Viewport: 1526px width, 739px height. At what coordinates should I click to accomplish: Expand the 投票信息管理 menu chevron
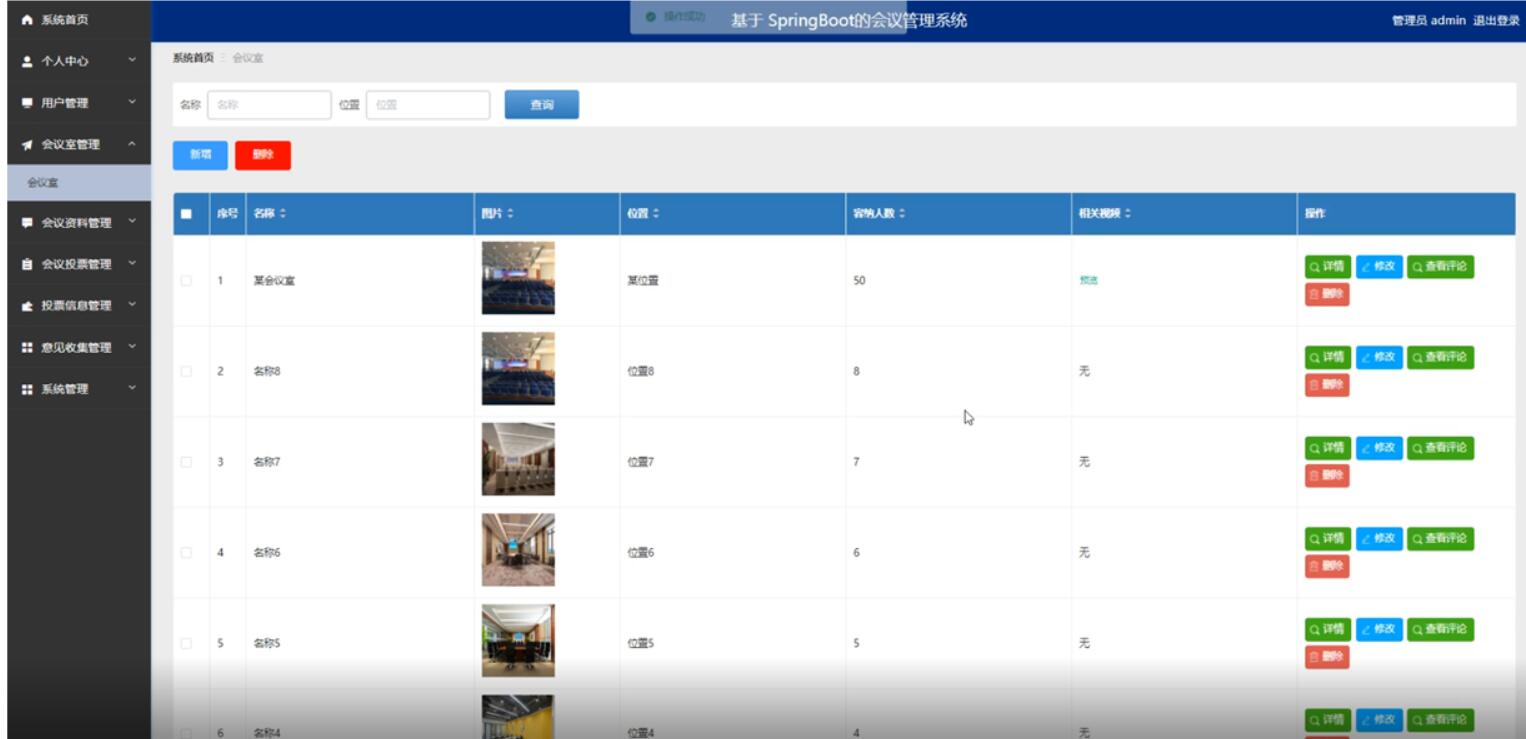[x=132, y=305]
